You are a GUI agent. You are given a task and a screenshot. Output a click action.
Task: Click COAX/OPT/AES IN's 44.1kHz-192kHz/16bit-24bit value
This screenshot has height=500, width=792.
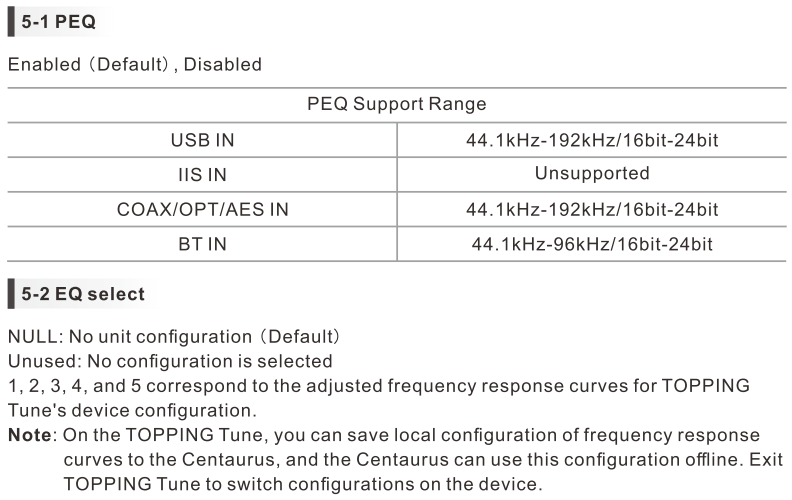coord(592,209)
